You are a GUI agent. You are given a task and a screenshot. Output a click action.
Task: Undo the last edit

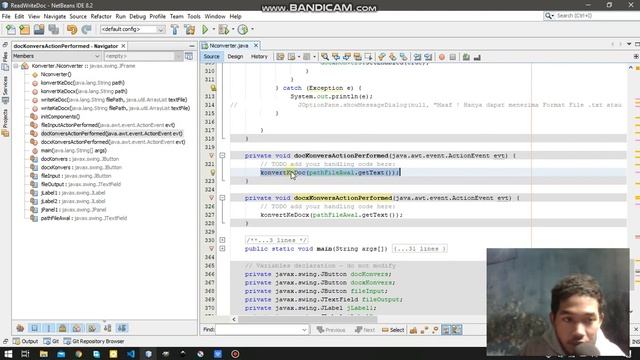72,29
